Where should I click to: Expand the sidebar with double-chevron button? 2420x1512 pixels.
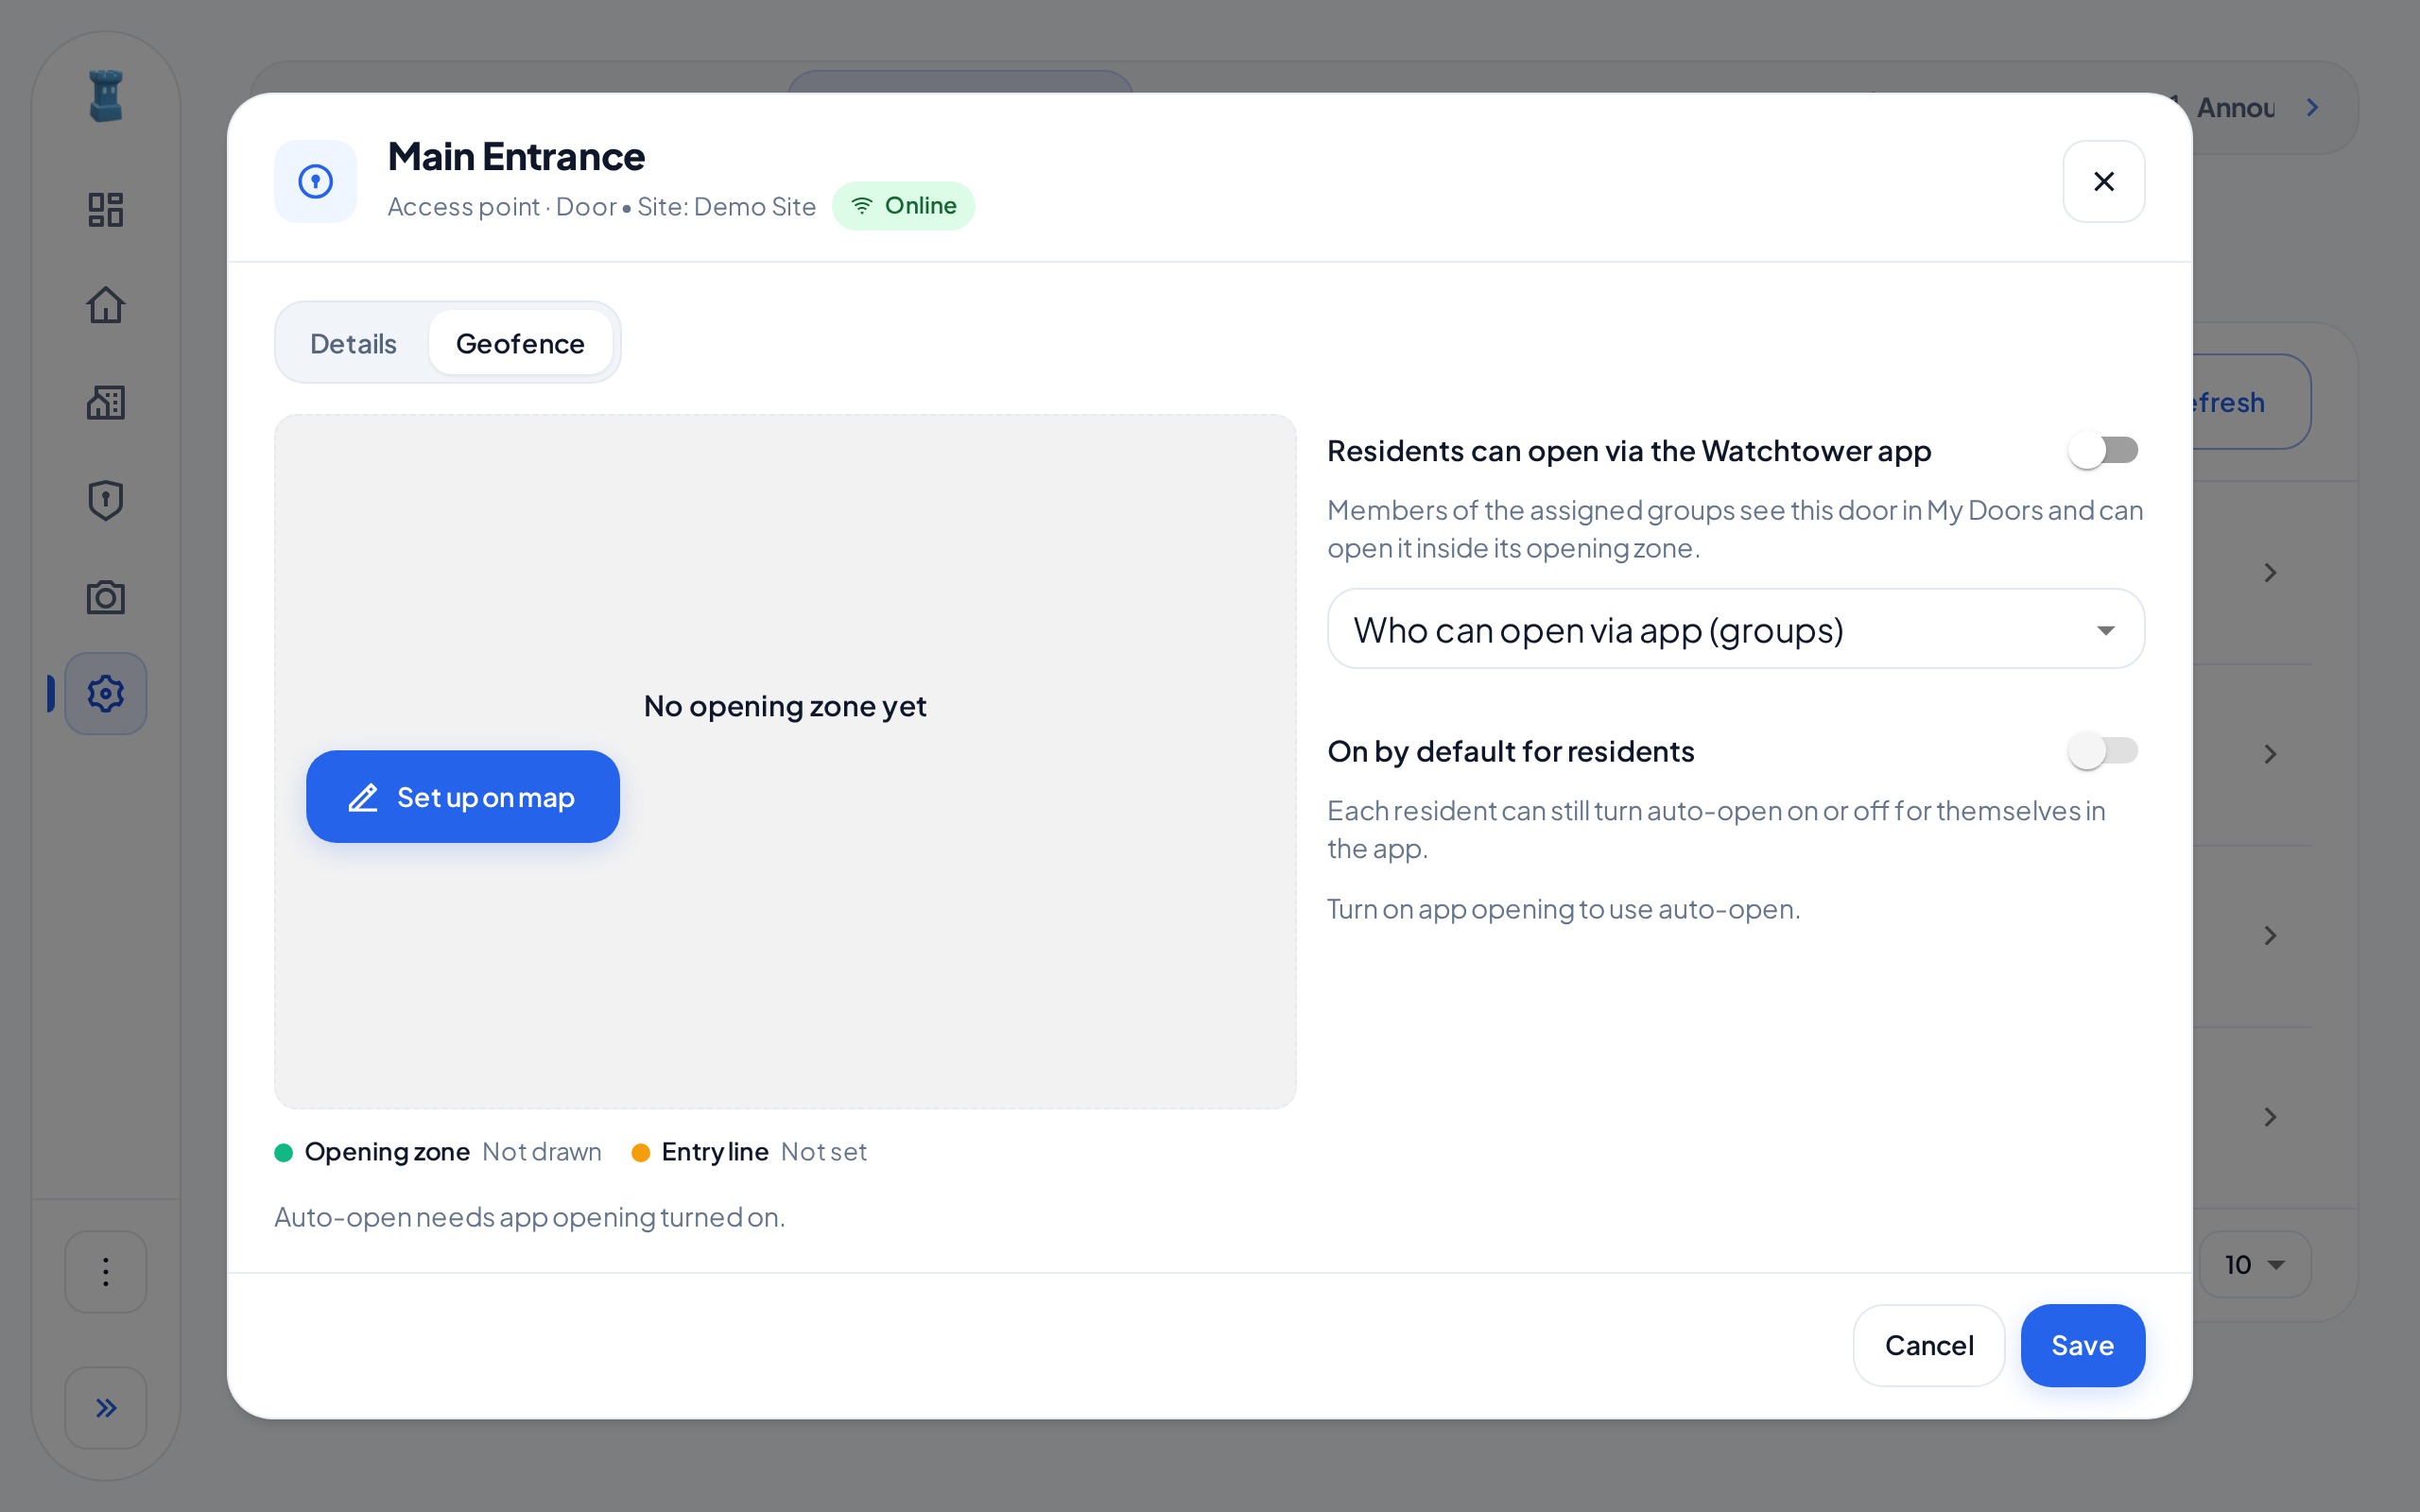105,1407
